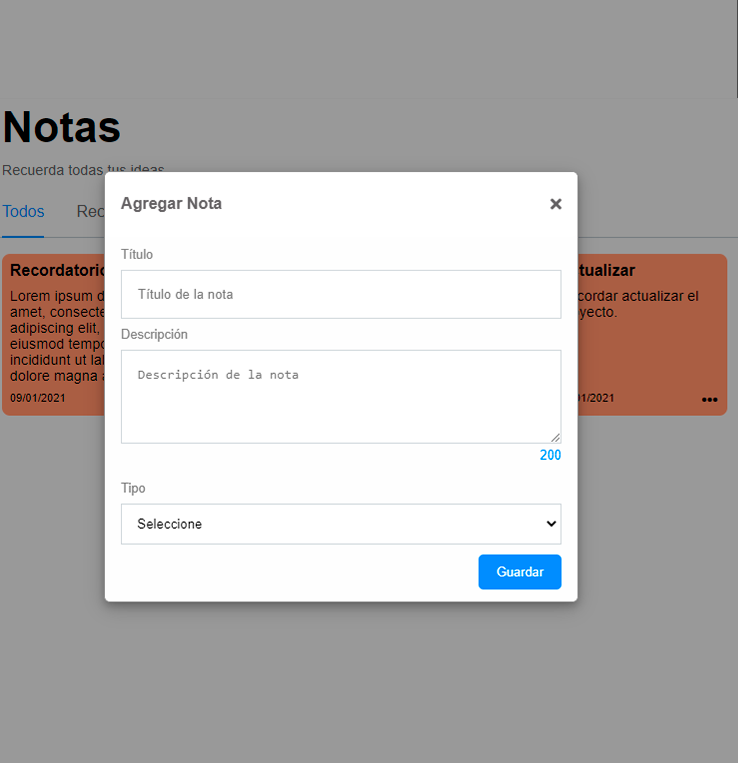Close the Agregar Nota dialog
The width and height of the screenshot is (738, 763).
coord(556,204)
